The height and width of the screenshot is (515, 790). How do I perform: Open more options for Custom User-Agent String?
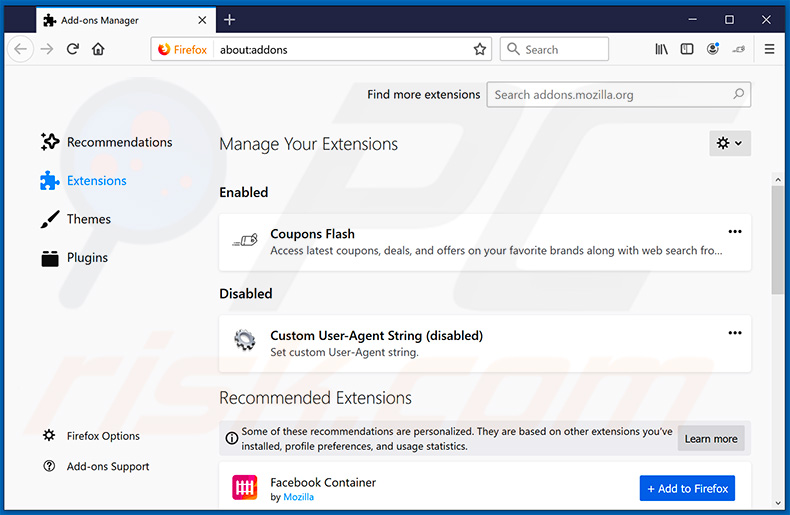[x=735, y=333]
